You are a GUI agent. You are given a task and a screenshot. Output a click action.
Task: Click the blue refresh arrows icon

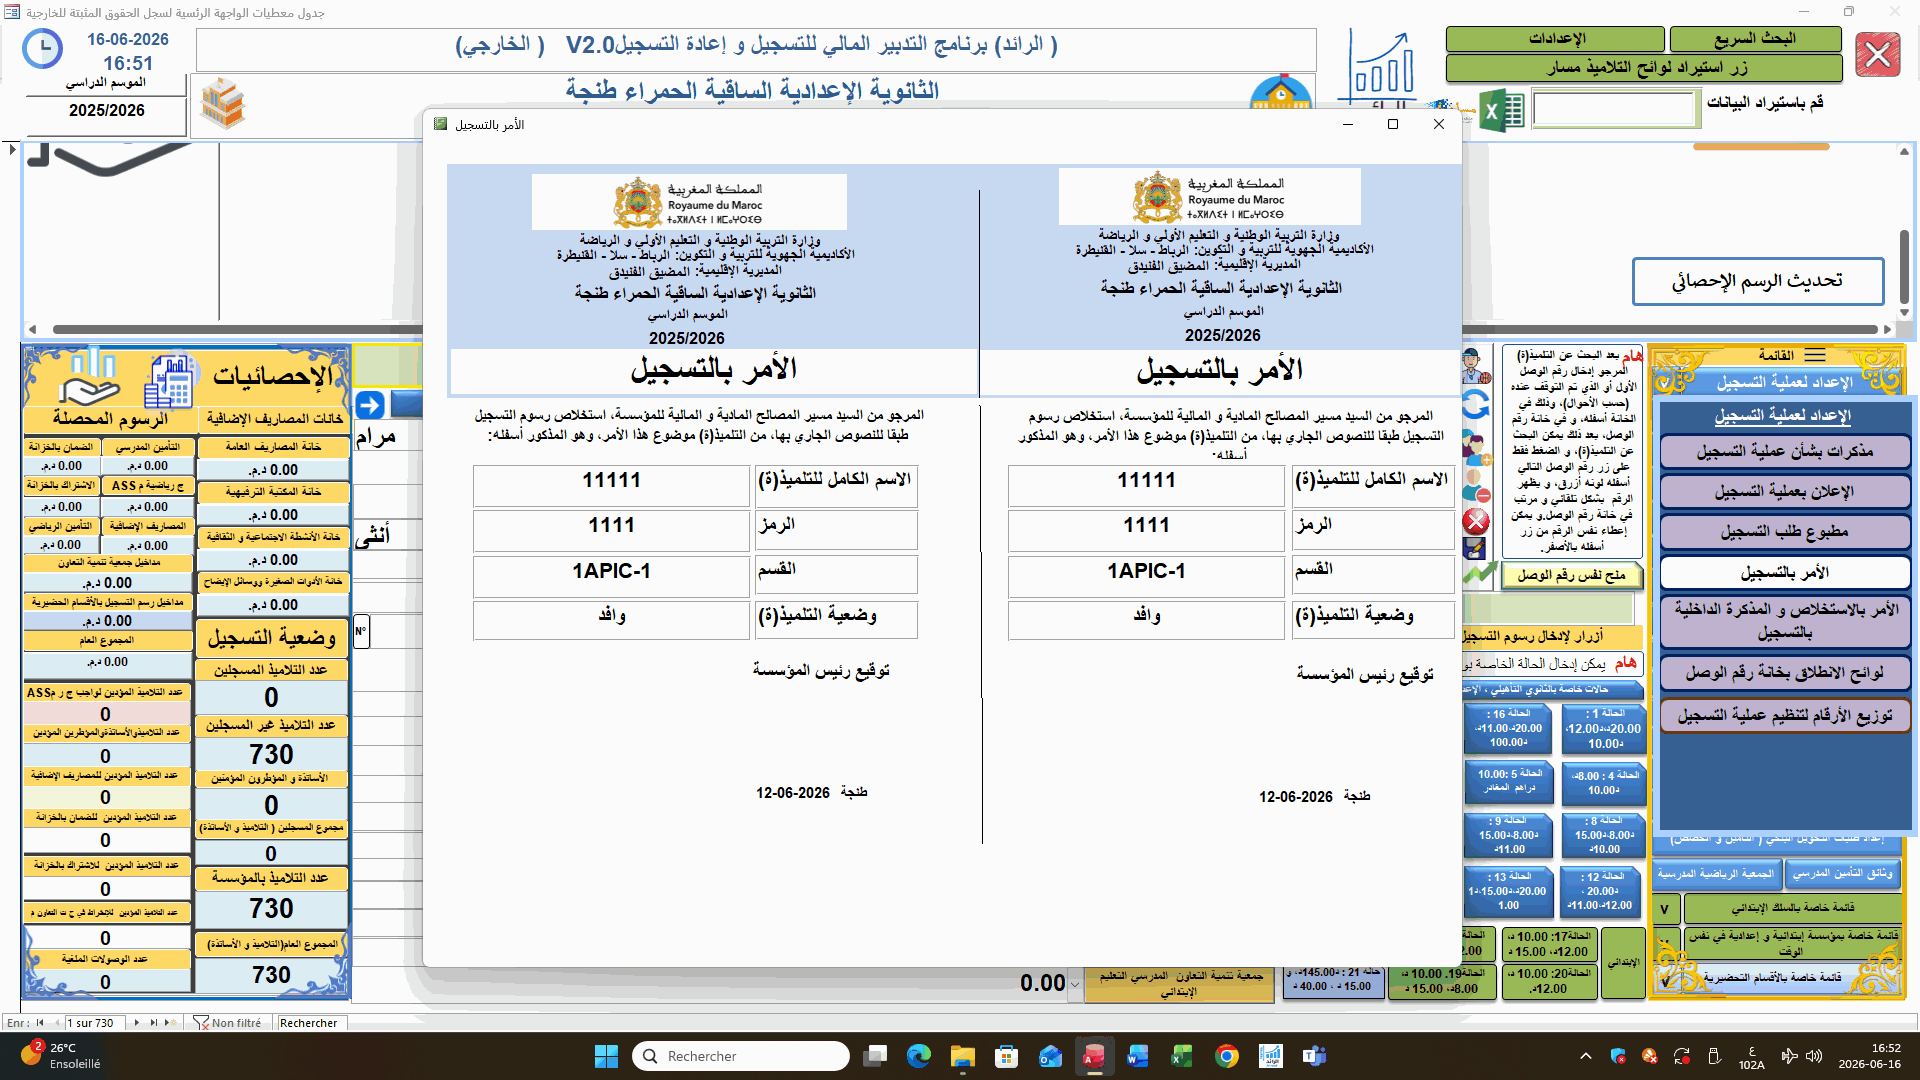click(1475, 404)
